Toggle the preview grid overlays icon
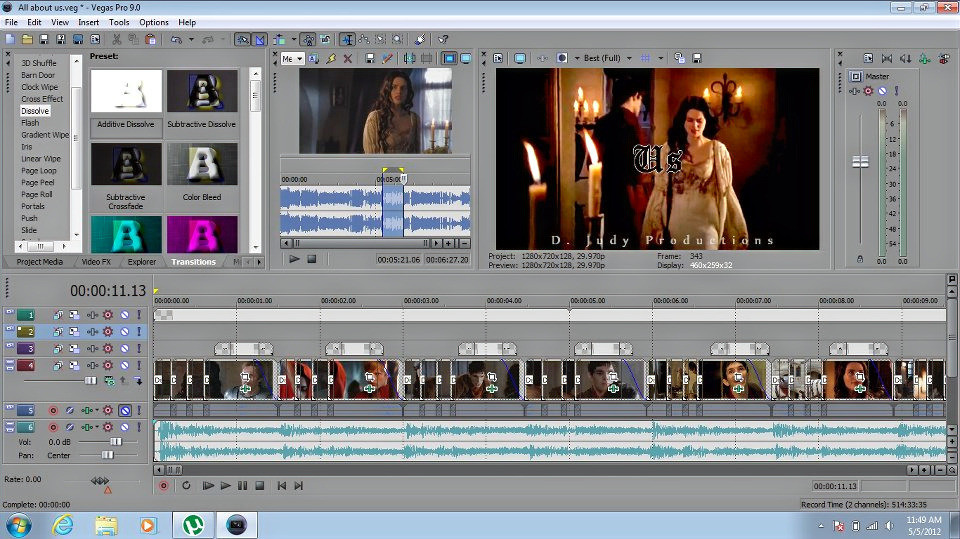This screenshot has height=539, width=960. pyautogui.click(x=645, y=58)
